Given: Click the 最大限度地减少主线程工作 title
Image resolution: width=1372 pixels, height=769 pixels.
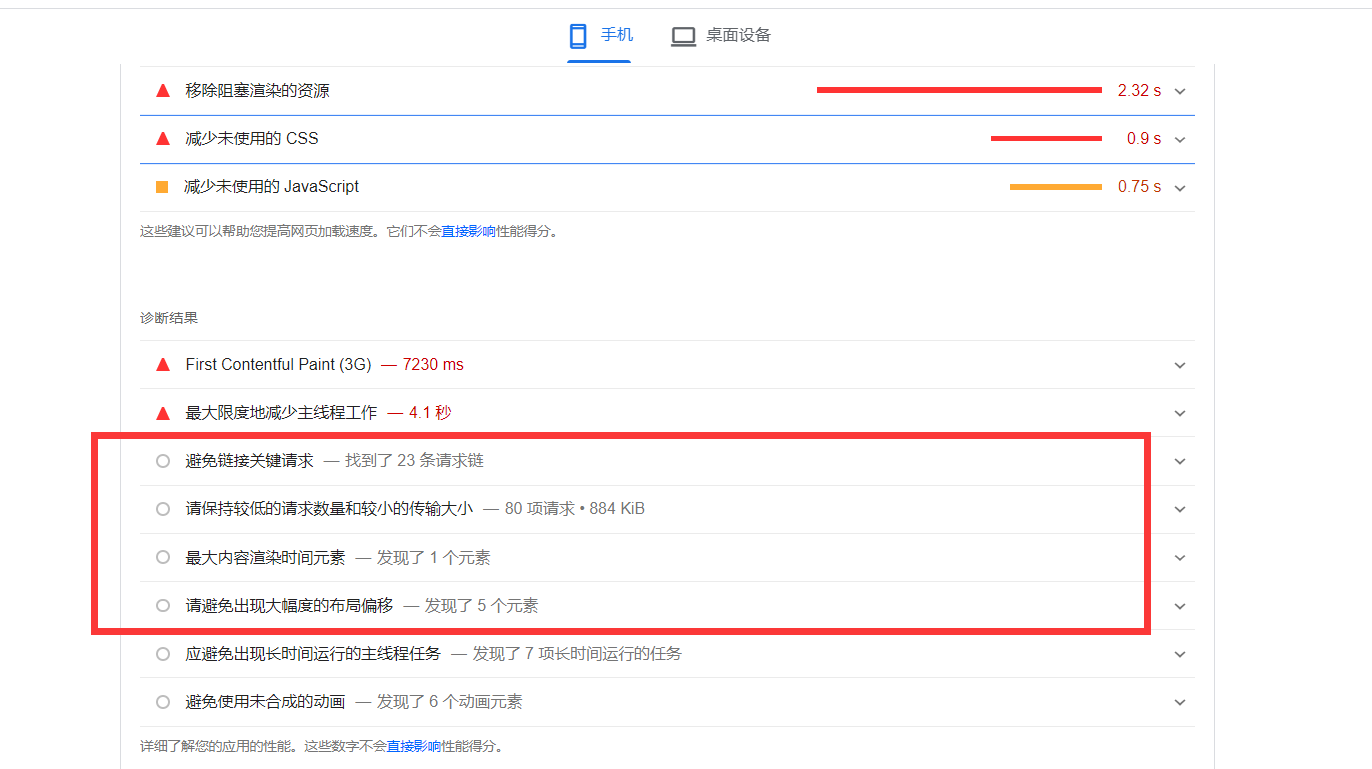Looking at the screenshot, I should (x=281, y=413).
